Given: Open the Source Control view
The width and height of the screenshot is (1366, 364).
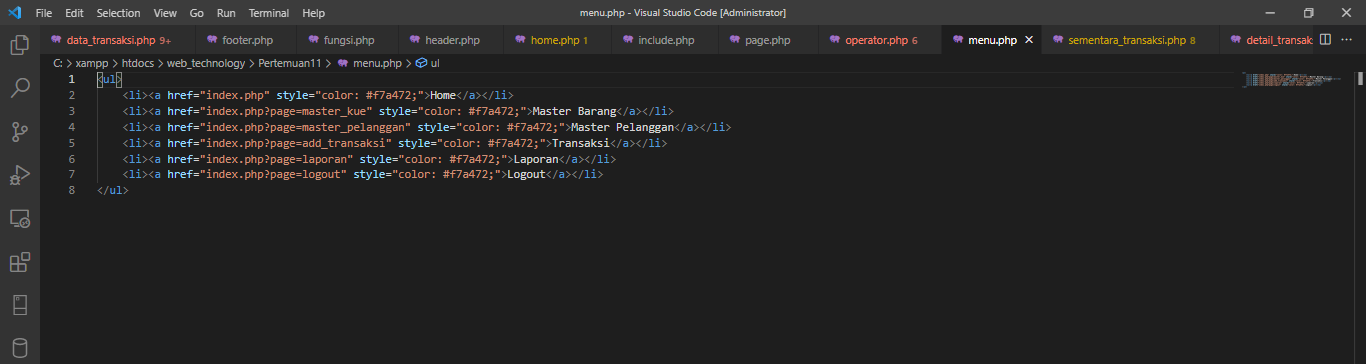Looking at the screenshot, I should click(x=19, y=132).
